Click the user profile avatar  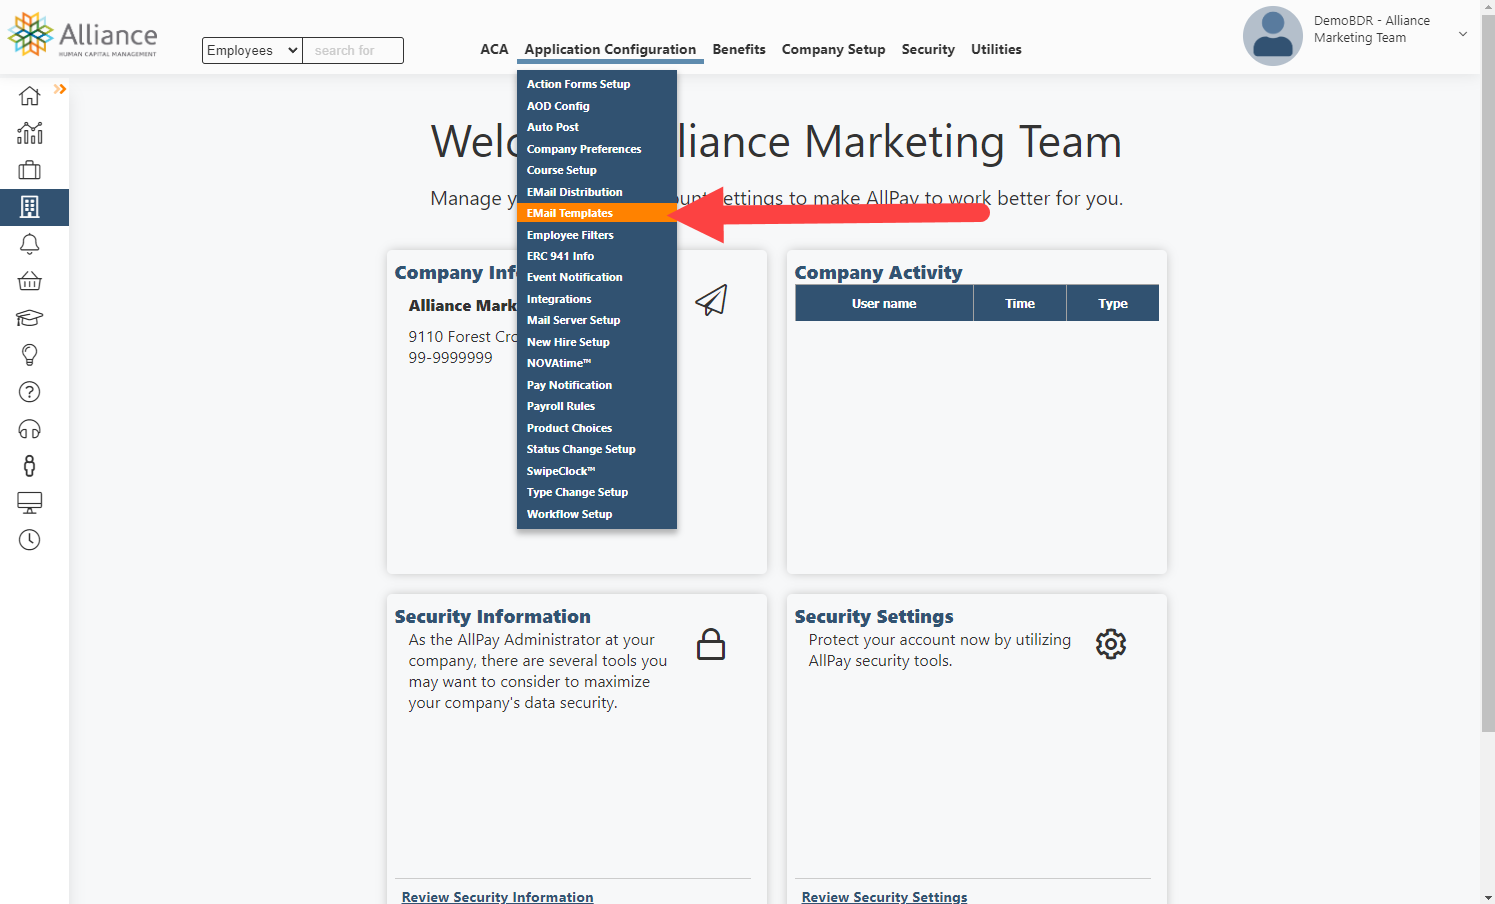click(1272, 36)
